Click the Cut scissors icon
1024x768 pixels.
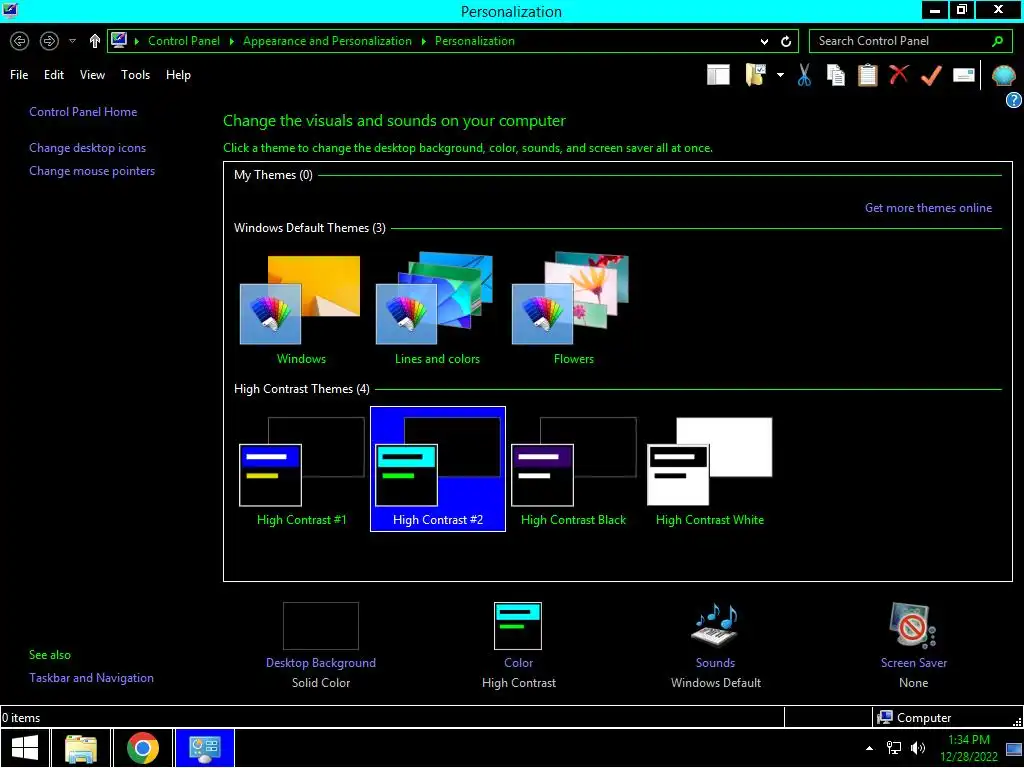(x=804, y=75)
